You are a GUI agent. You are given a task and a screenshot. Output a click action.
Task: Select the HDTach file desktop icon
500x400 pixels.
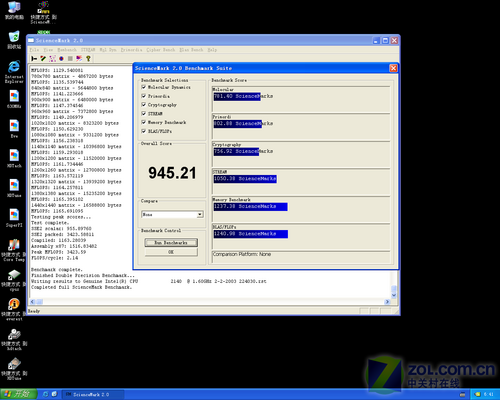14,158
